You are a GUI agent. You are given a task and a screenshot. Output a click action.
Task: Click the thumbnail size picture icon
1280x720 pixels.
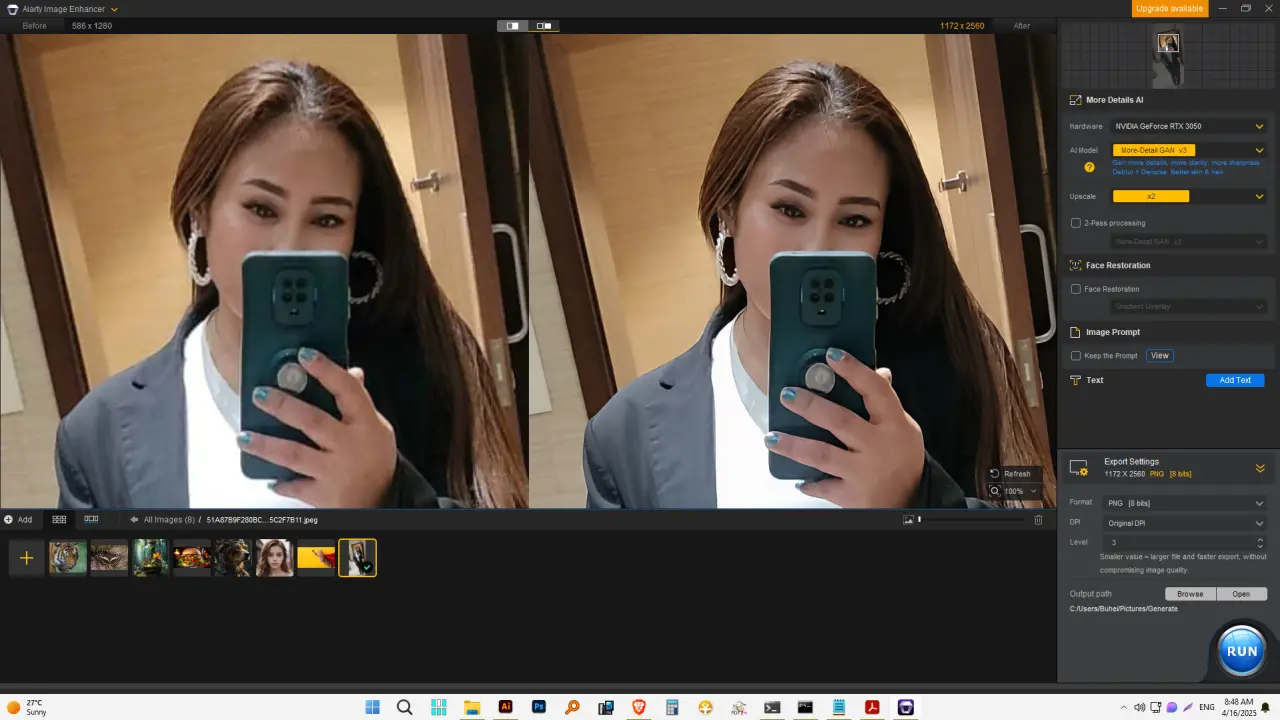click(908, 520)
